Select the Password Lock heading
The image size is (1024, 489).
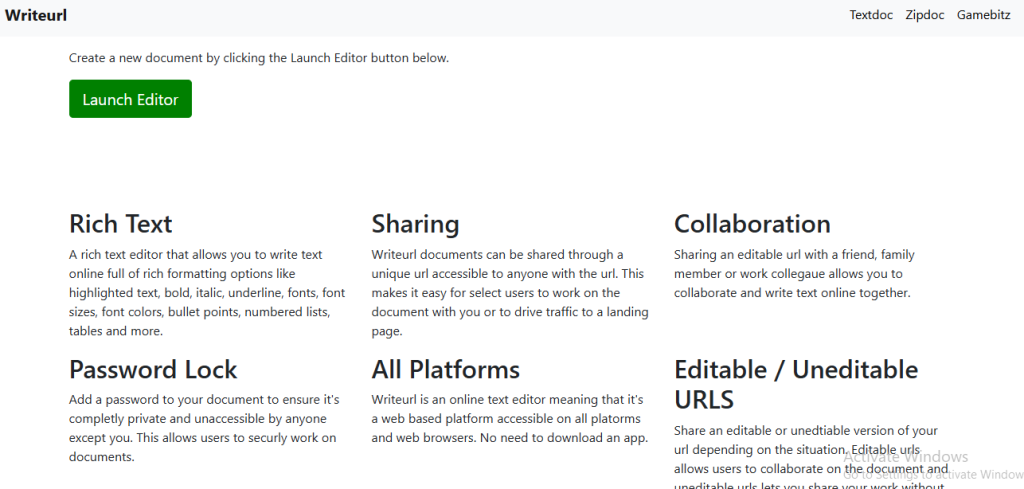point(153,370)
